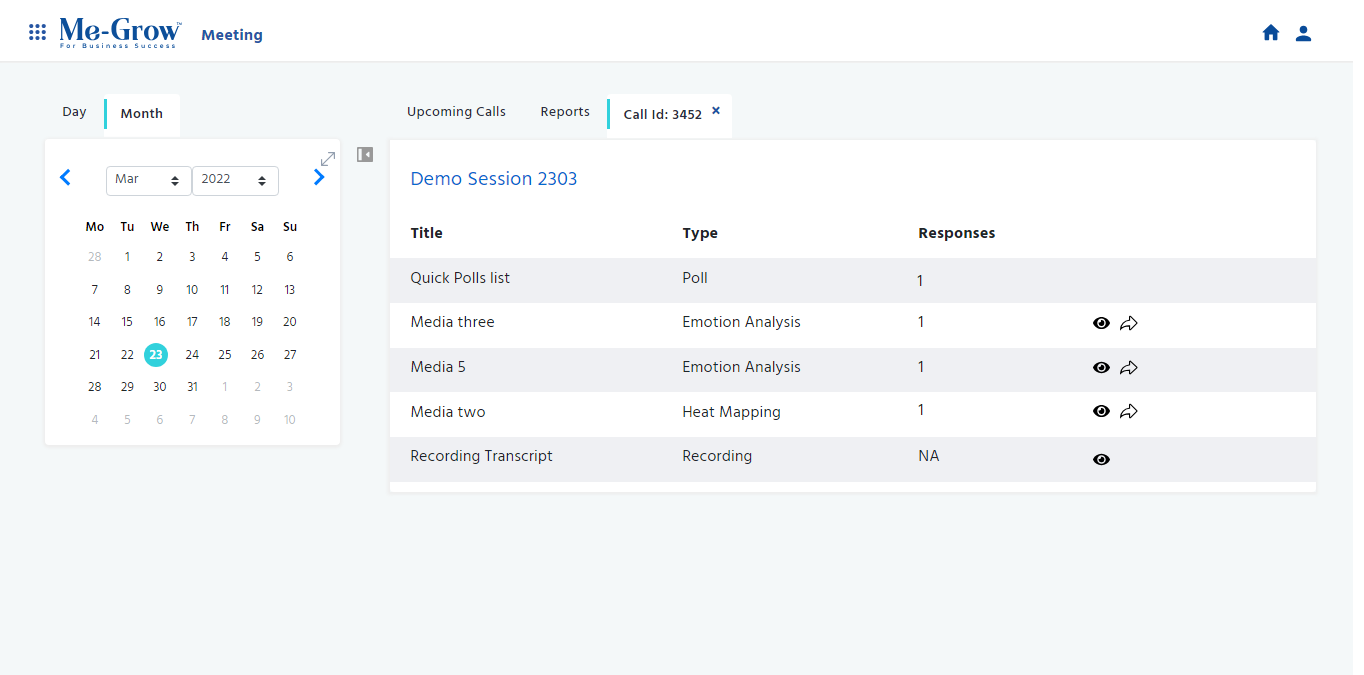Open the Demo Session 2303 link
Image resolution: width=1364 pixels, height=675 pixels.
(x=493, y=178)
